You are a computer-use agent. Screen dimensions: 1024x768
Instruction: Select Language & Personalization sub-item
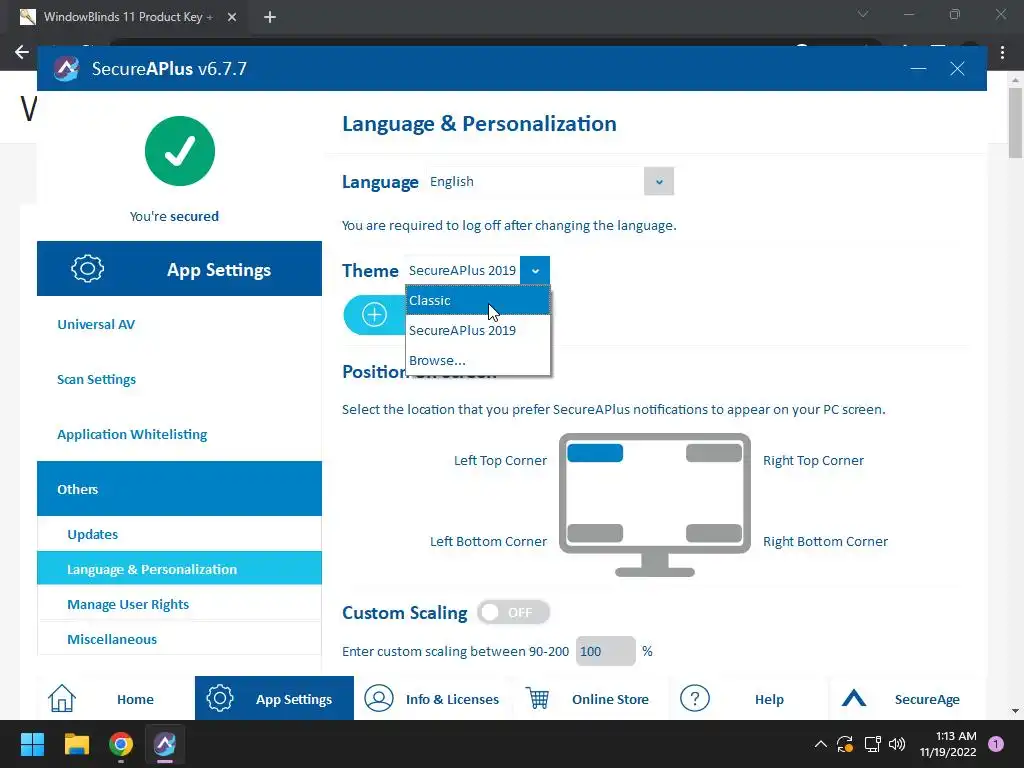pos(180,569)
